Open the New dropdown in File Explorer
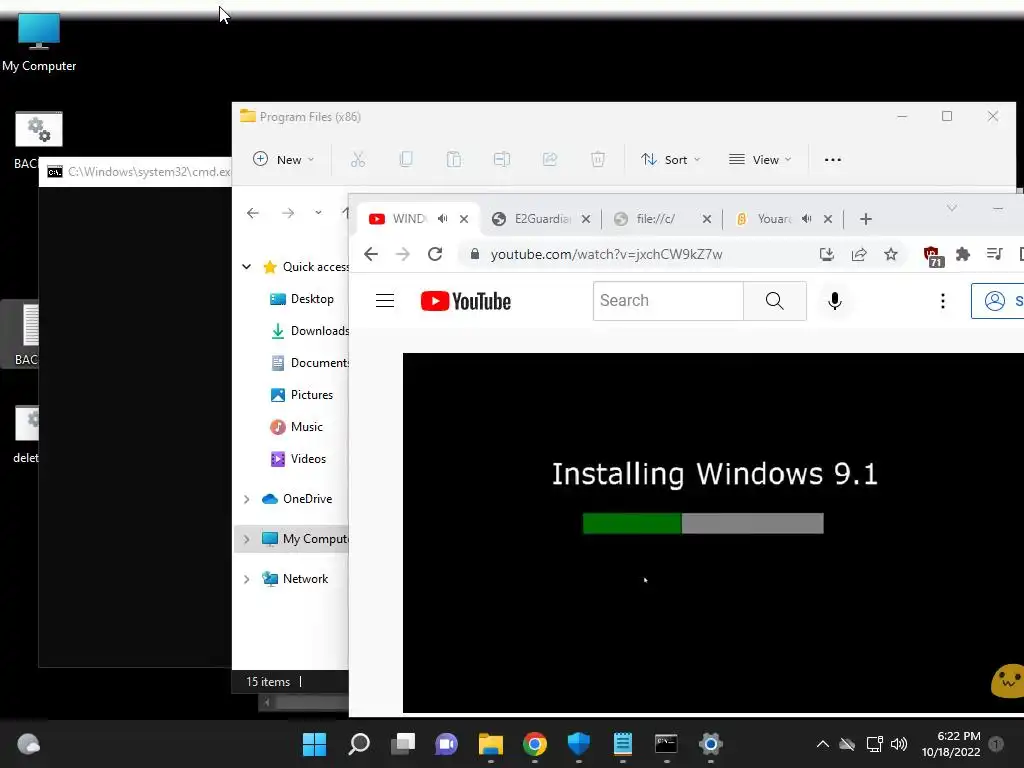 coord(283,159)
